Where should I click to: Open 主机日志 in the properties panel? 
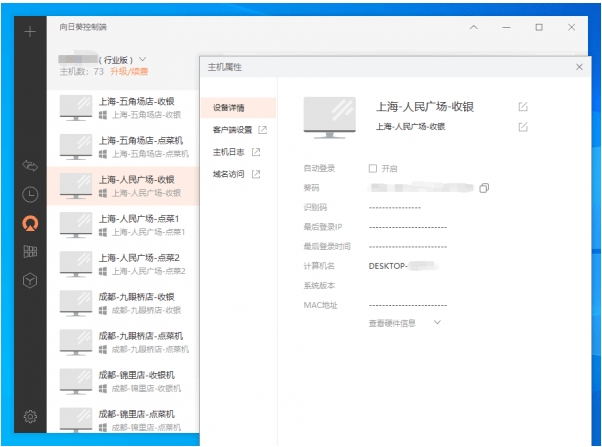coord(236,152)
